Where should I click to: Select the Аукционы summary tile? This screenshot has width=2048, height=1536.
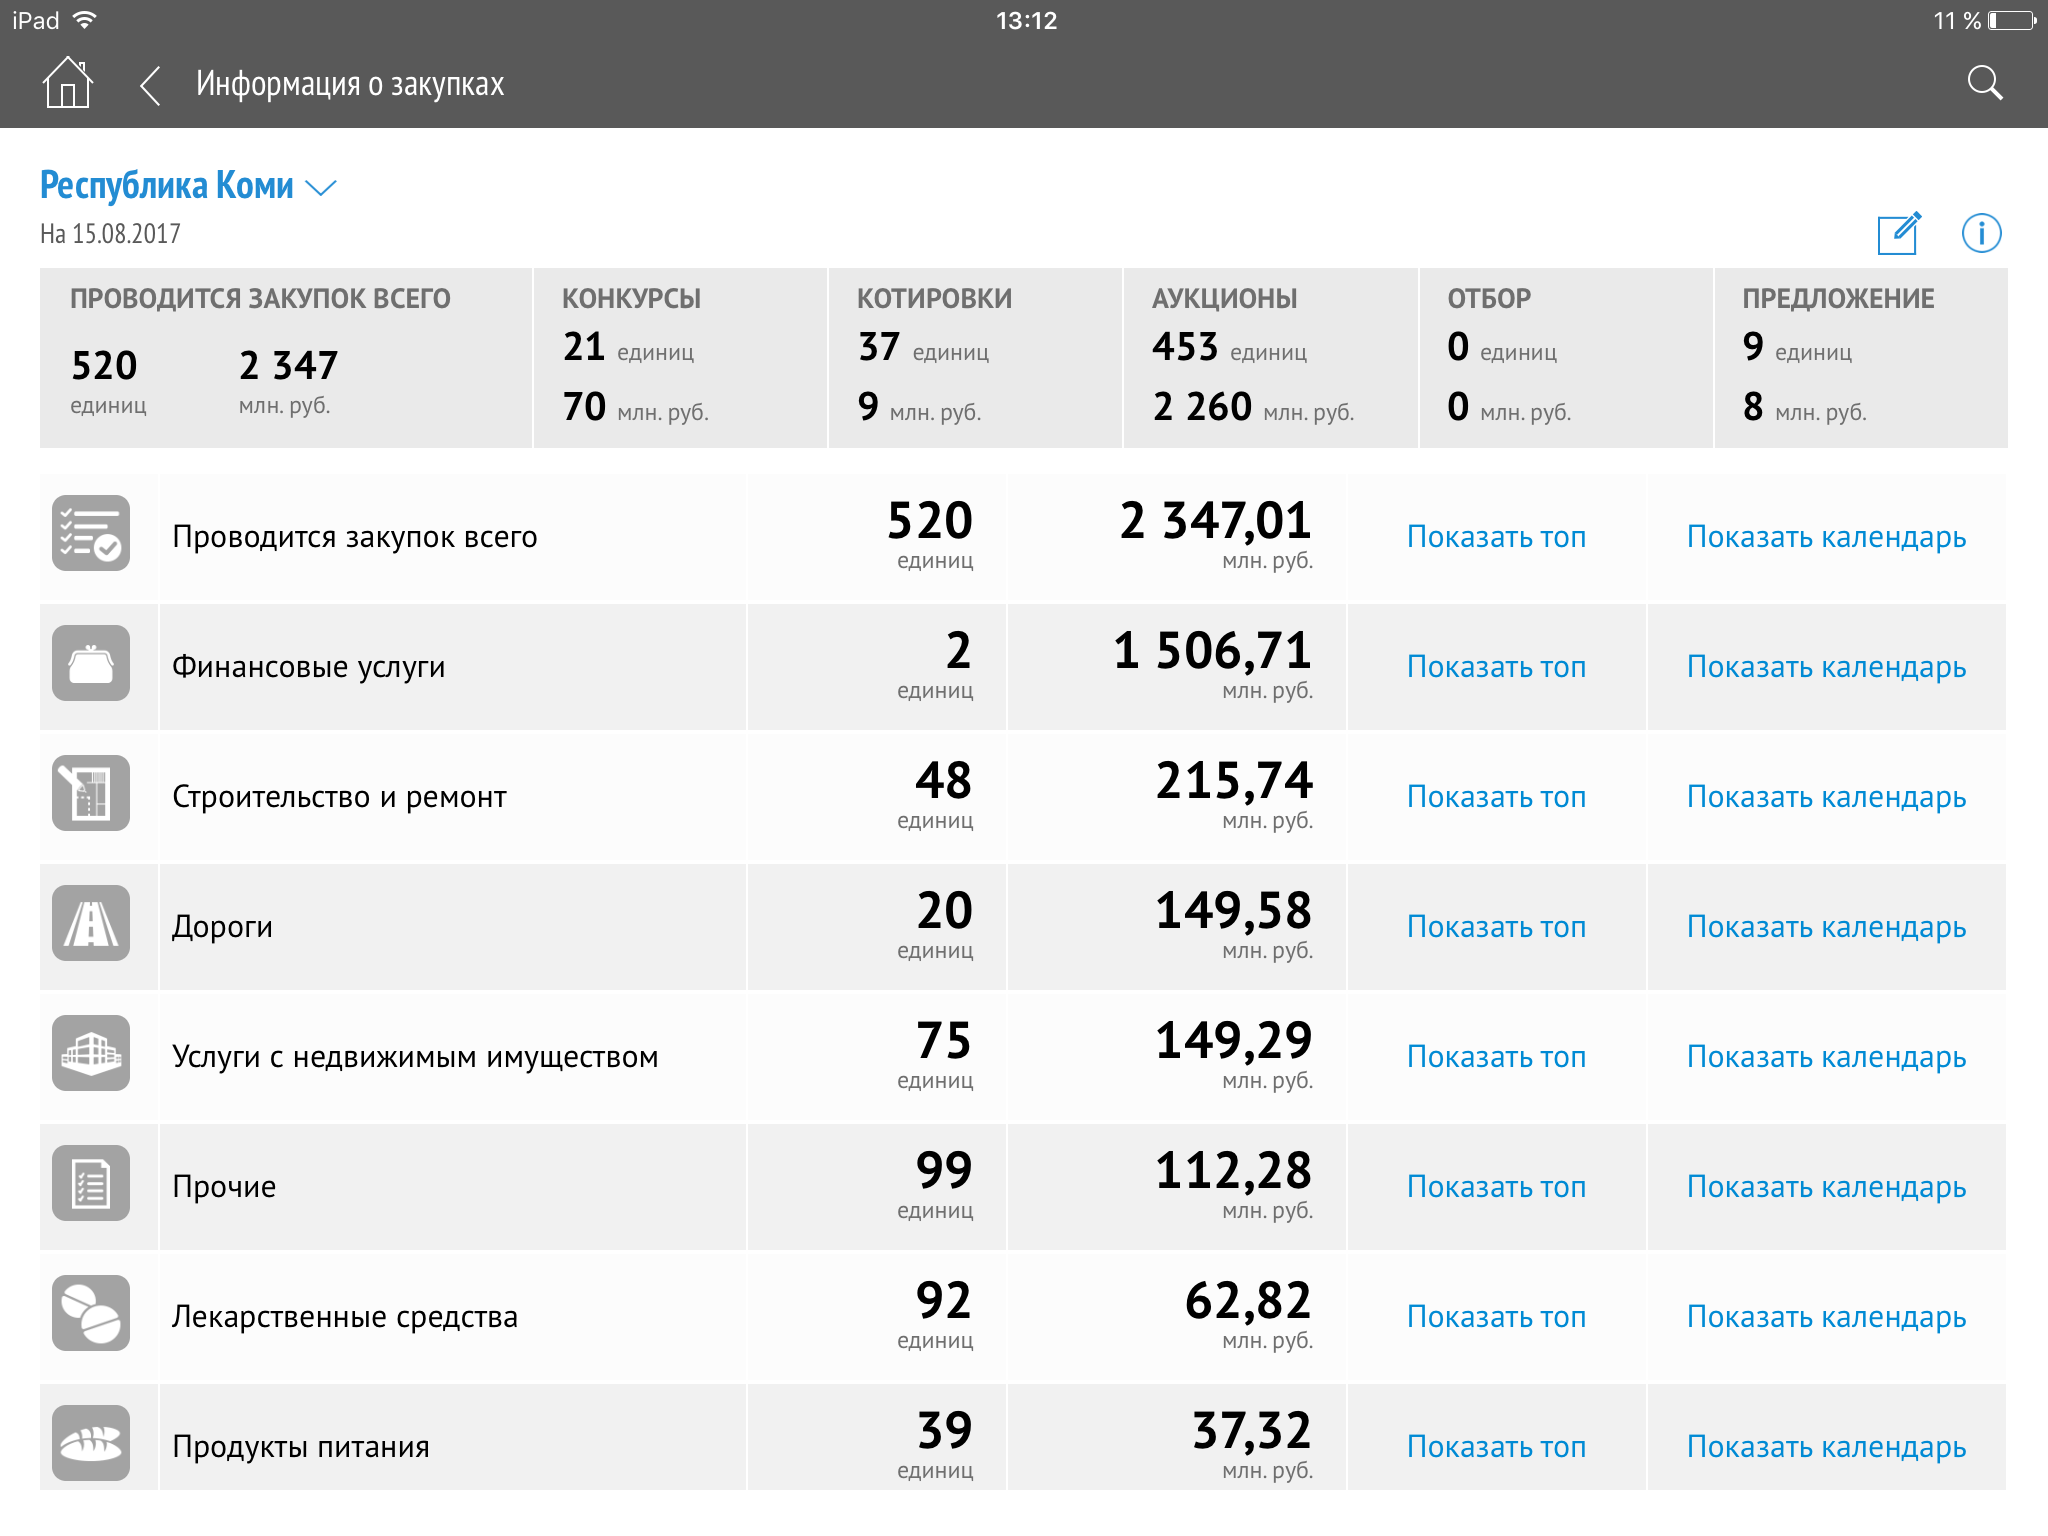(x=1270, y=358)
